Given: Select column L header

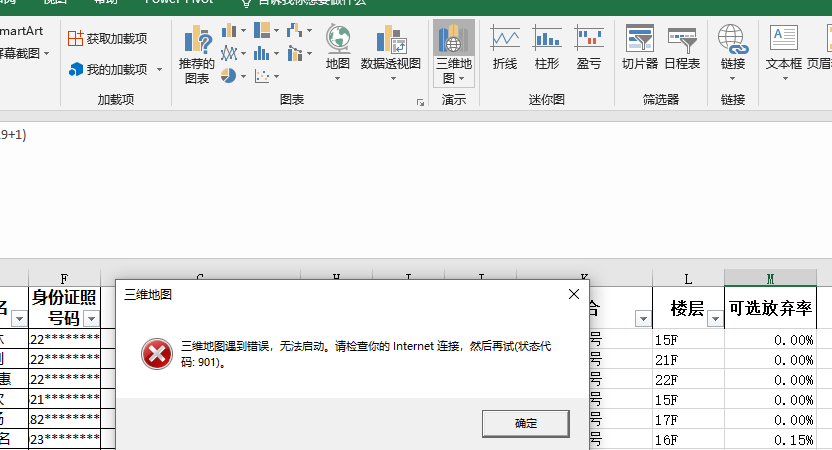Looking at the screenshot, I should pos(688,278).
